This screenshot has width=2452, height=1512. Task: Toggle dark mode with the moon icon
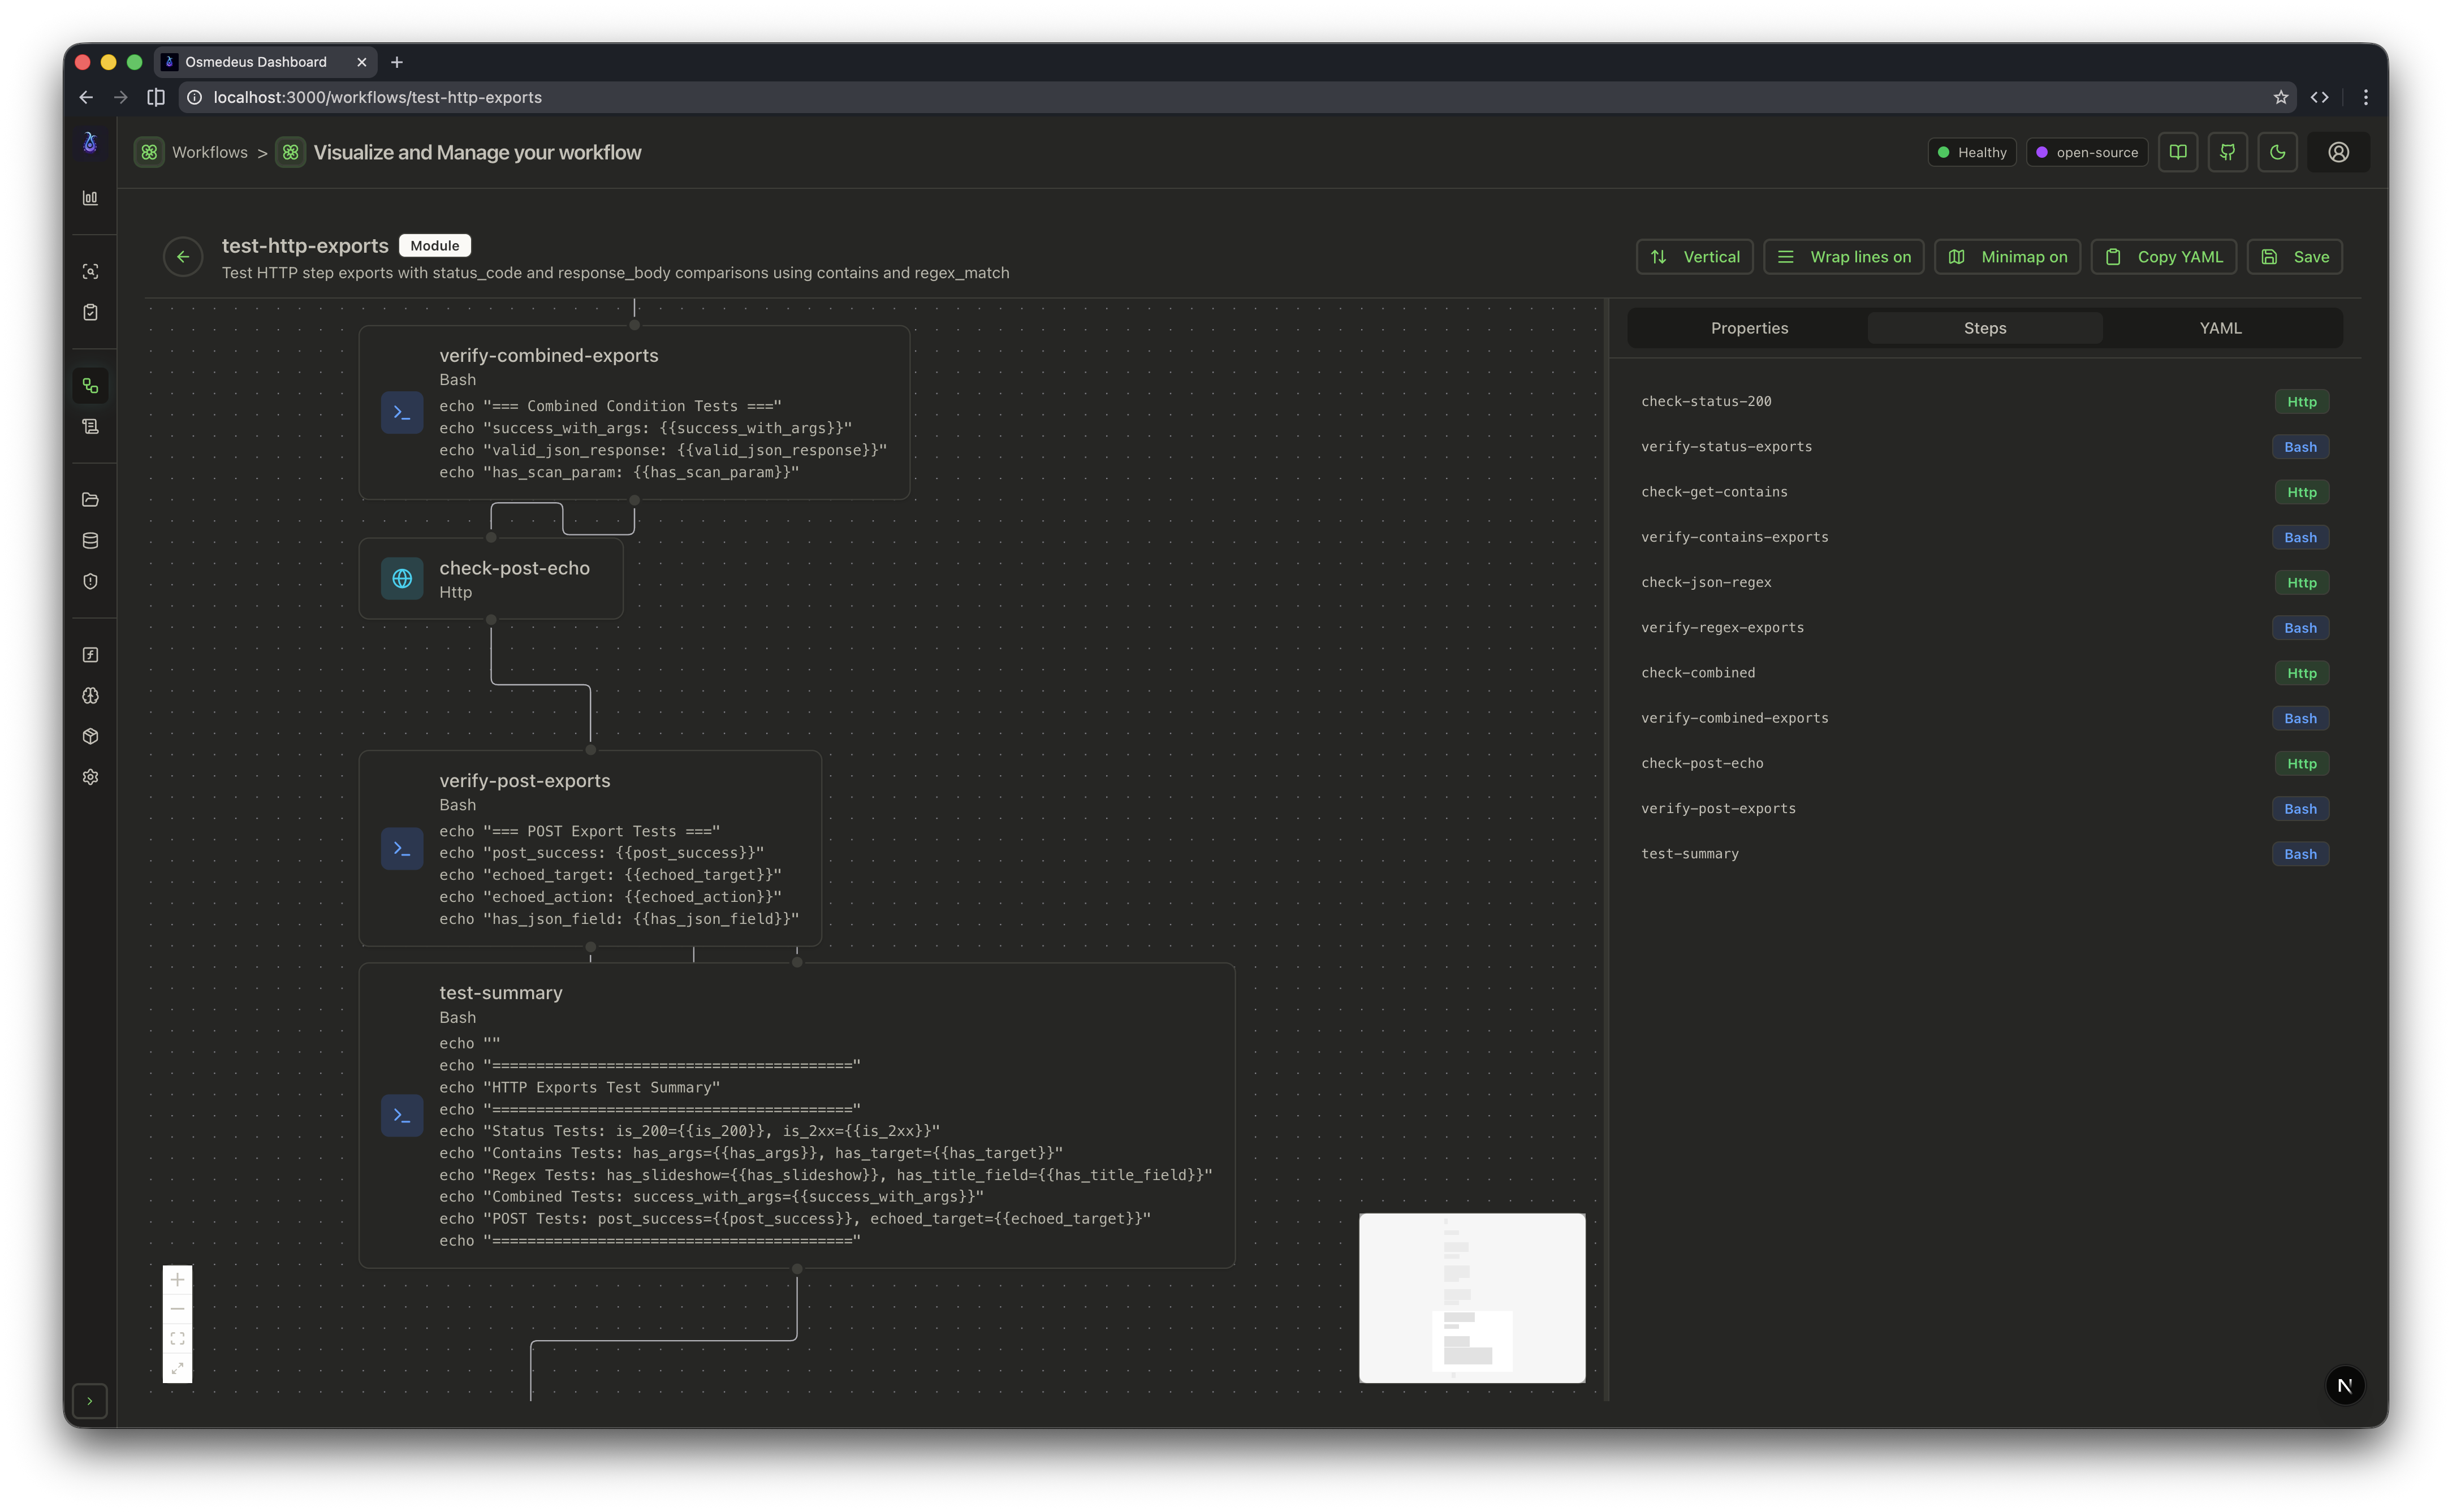[x=2278, y=152]
